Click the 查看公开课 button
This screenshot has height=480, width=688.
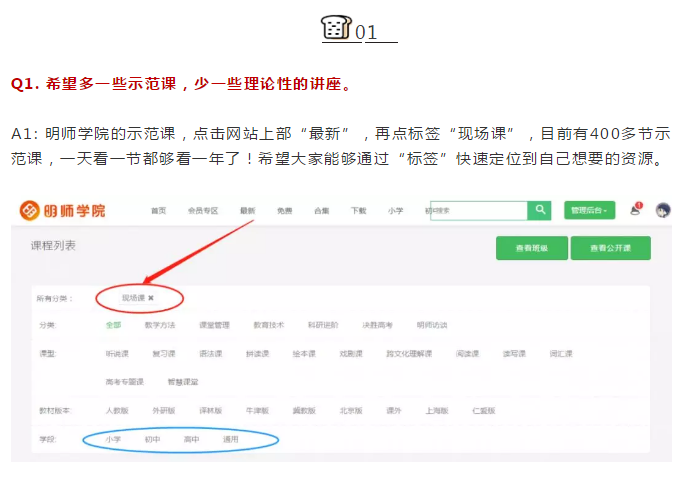[x=612, y=248]
